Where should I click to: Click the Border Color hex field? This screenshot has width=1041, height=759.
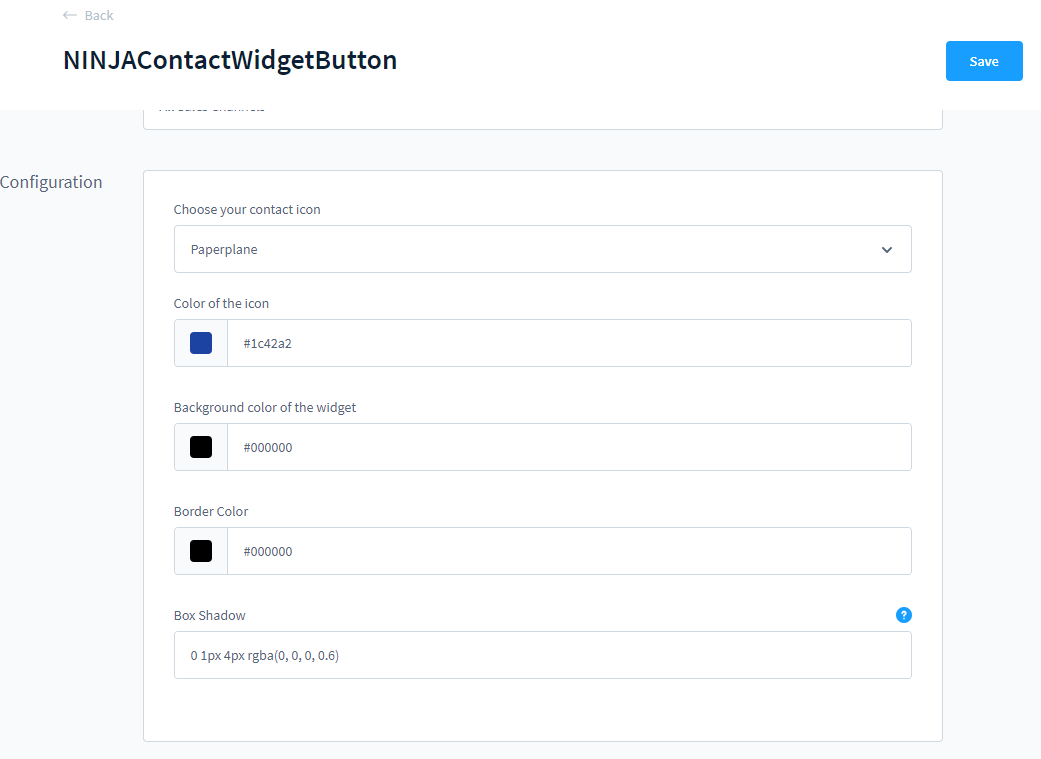[x=569, y=551]
